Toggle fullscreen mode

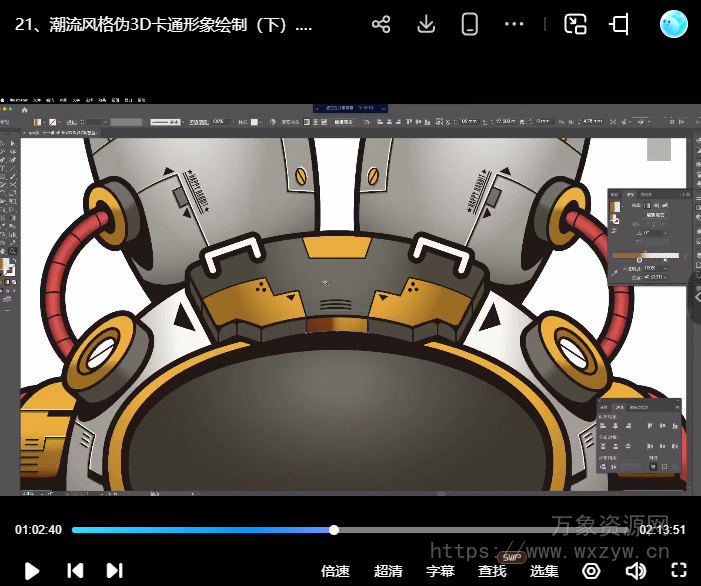pyautogui.click(x=679, y=571)
